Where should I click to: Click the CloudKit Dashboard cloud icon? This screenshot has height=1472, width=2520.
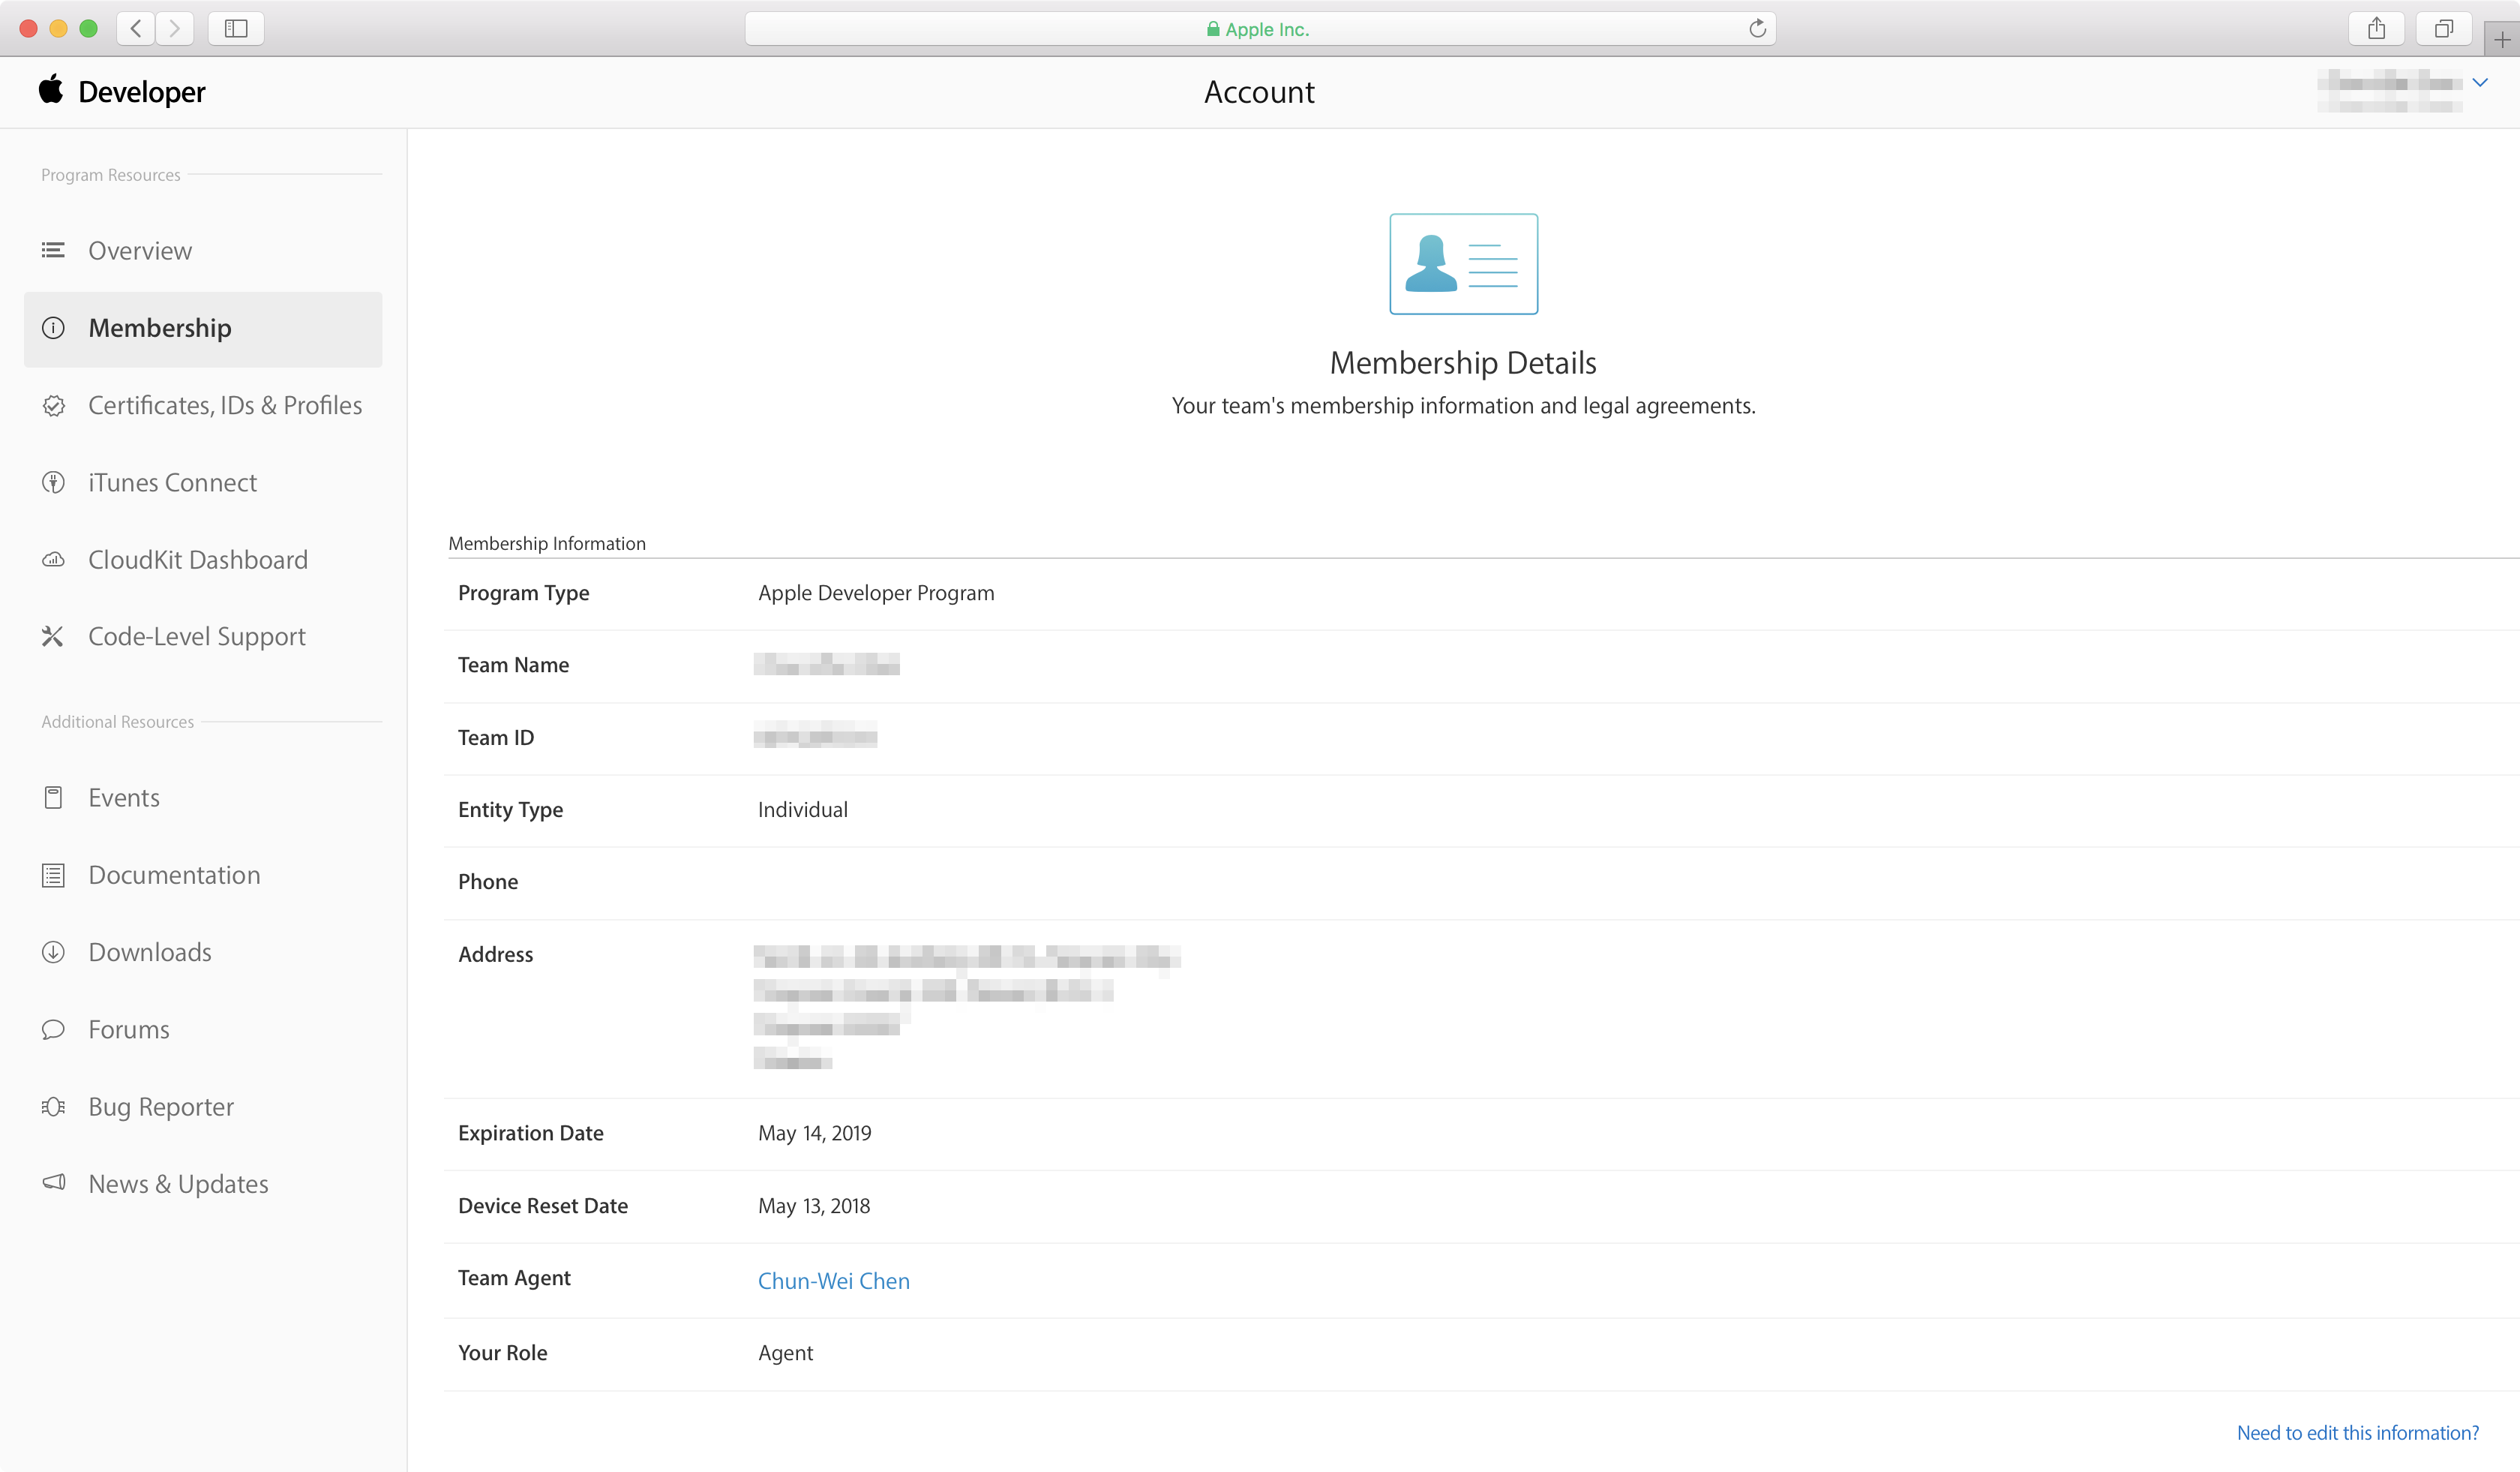click(53, 560)
